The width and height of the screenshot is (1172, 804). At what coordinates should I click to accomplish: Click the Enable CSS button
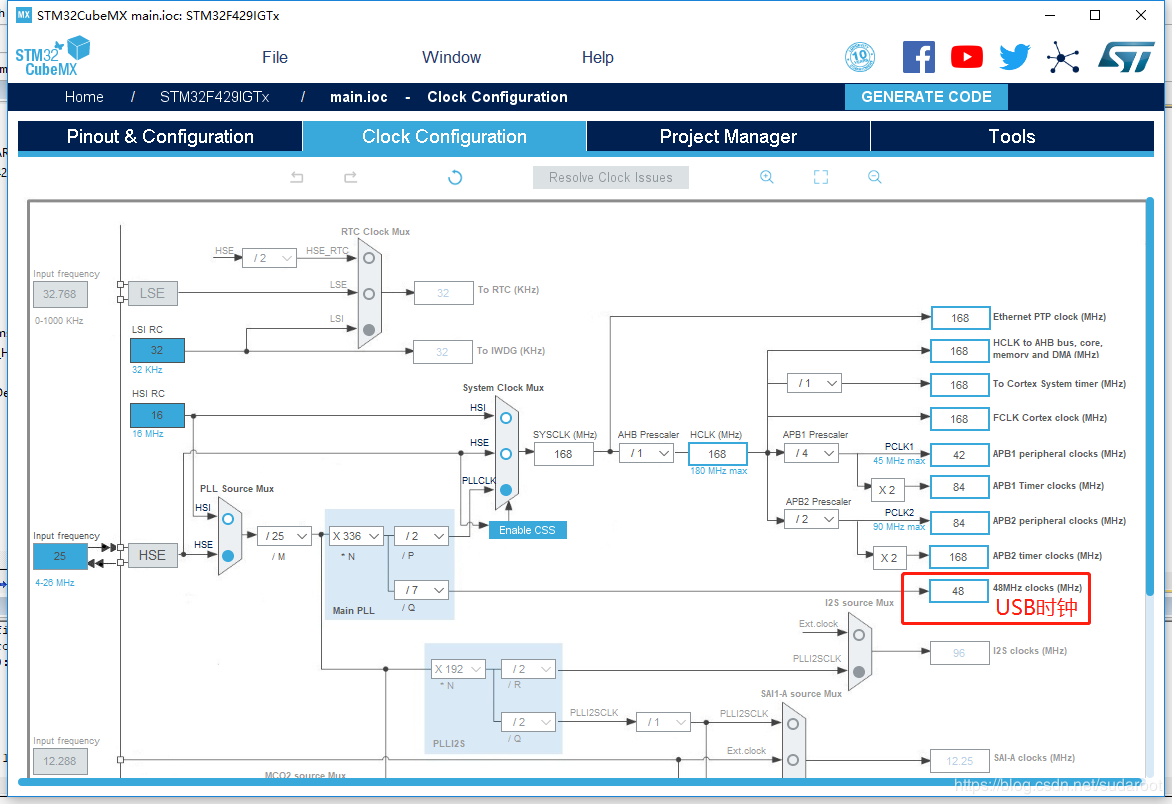(x=527, y=530)
